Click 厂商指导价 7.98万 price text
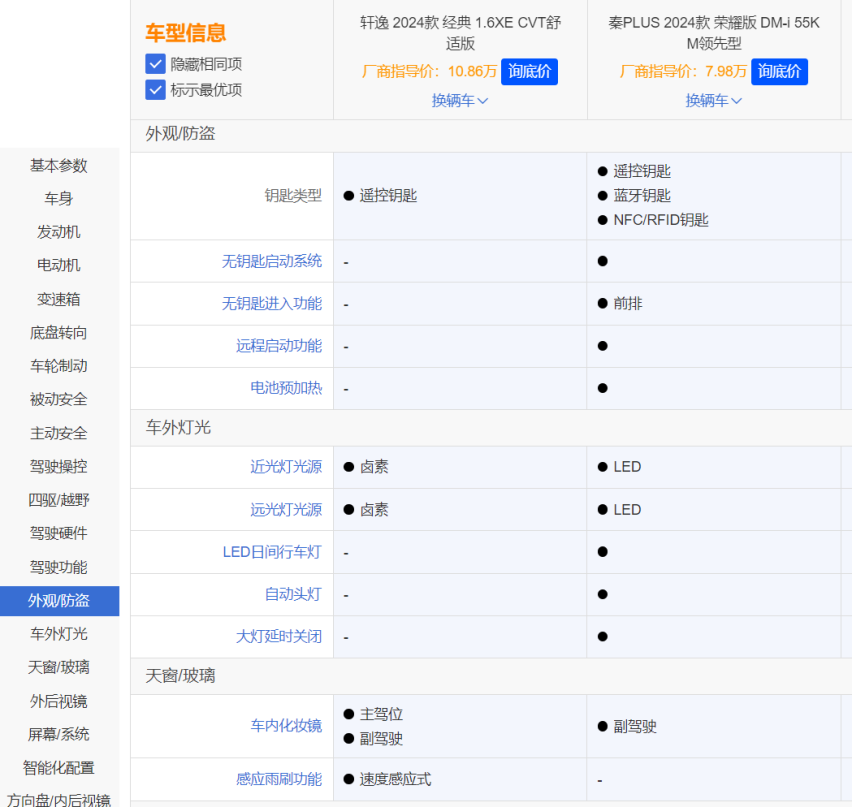Viewport: 852px width, 807px height. 683,71
